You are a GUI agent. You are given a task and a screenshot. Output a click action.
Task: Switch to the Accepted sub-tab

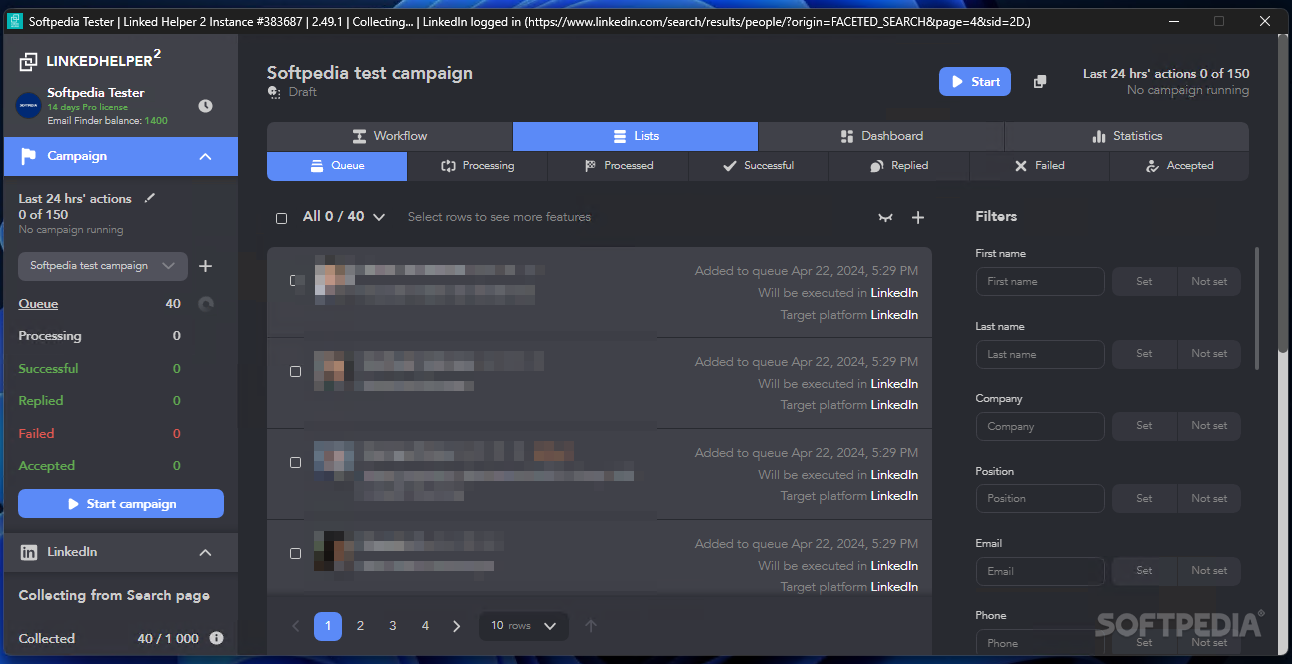tap(1179, 166)
